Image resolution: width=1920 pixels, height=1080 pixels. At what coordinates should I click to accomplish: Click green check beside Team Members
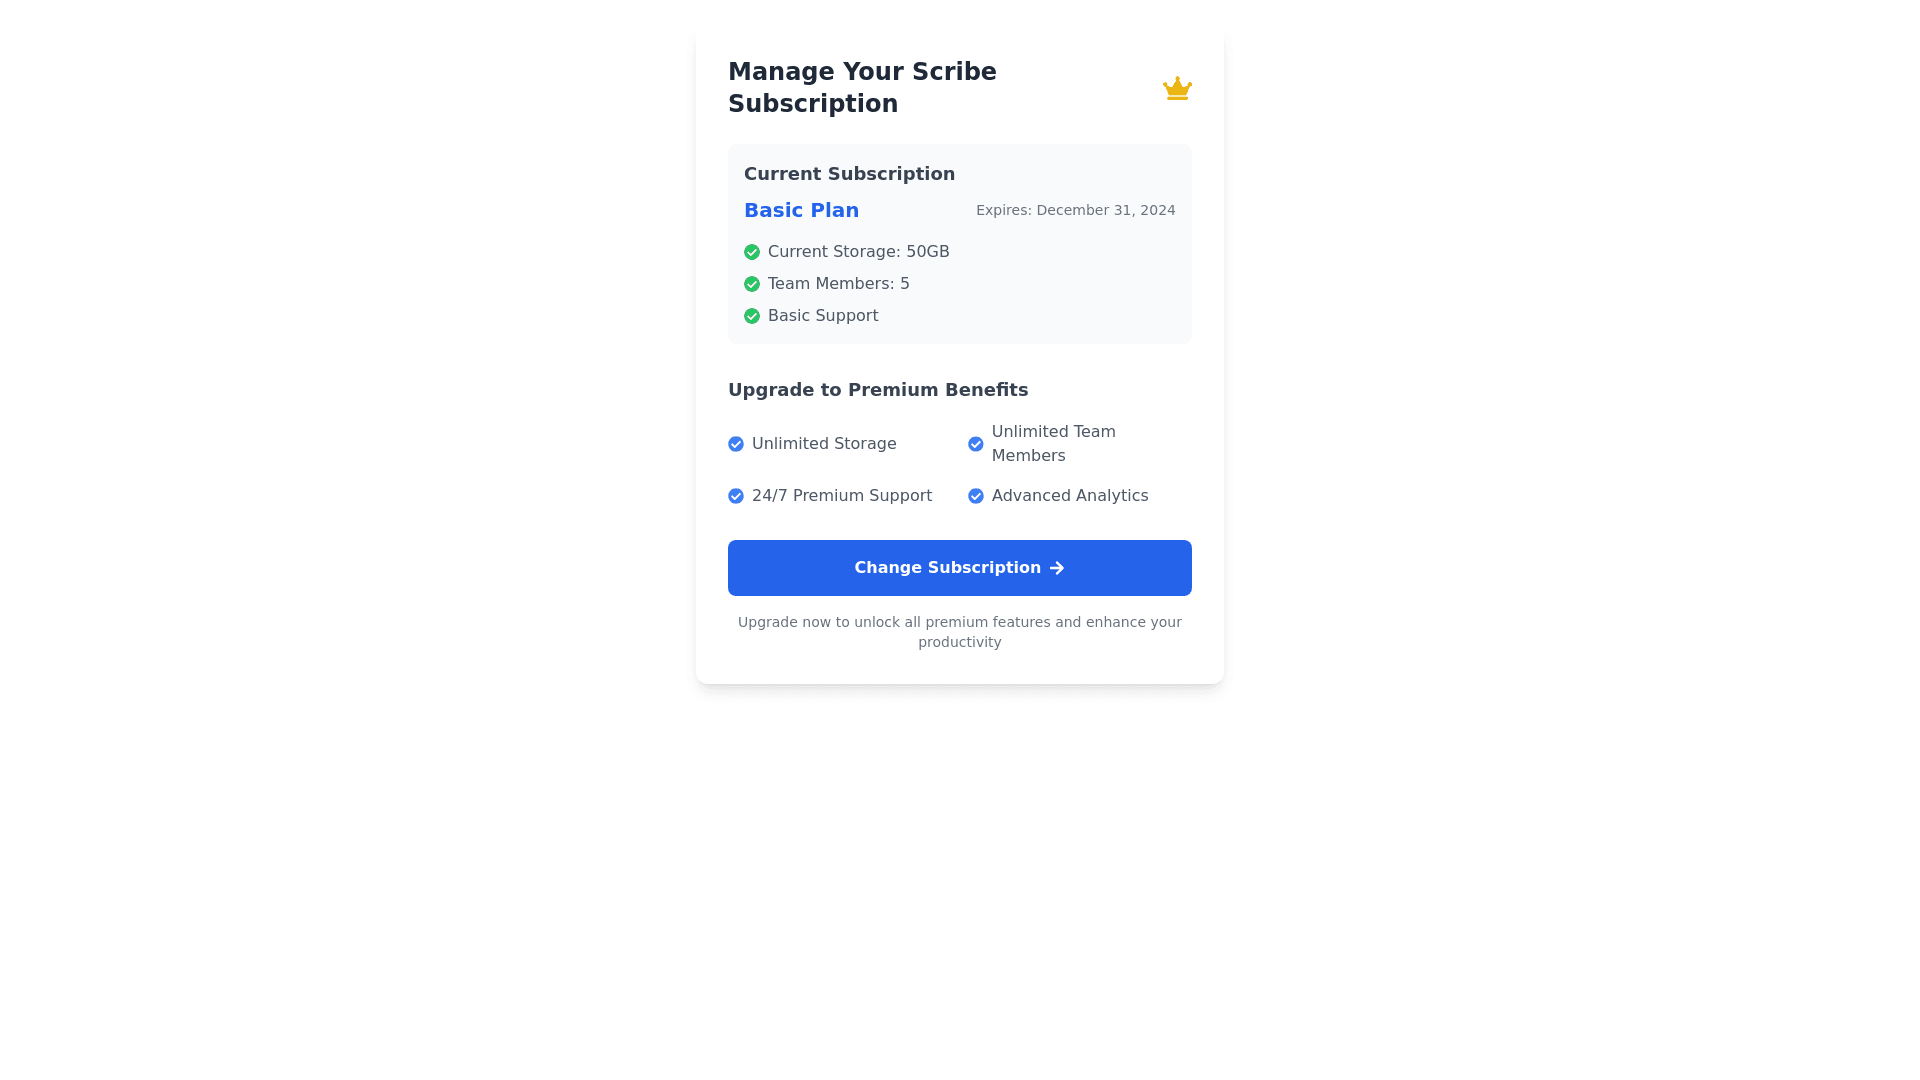tap(752, 284)
